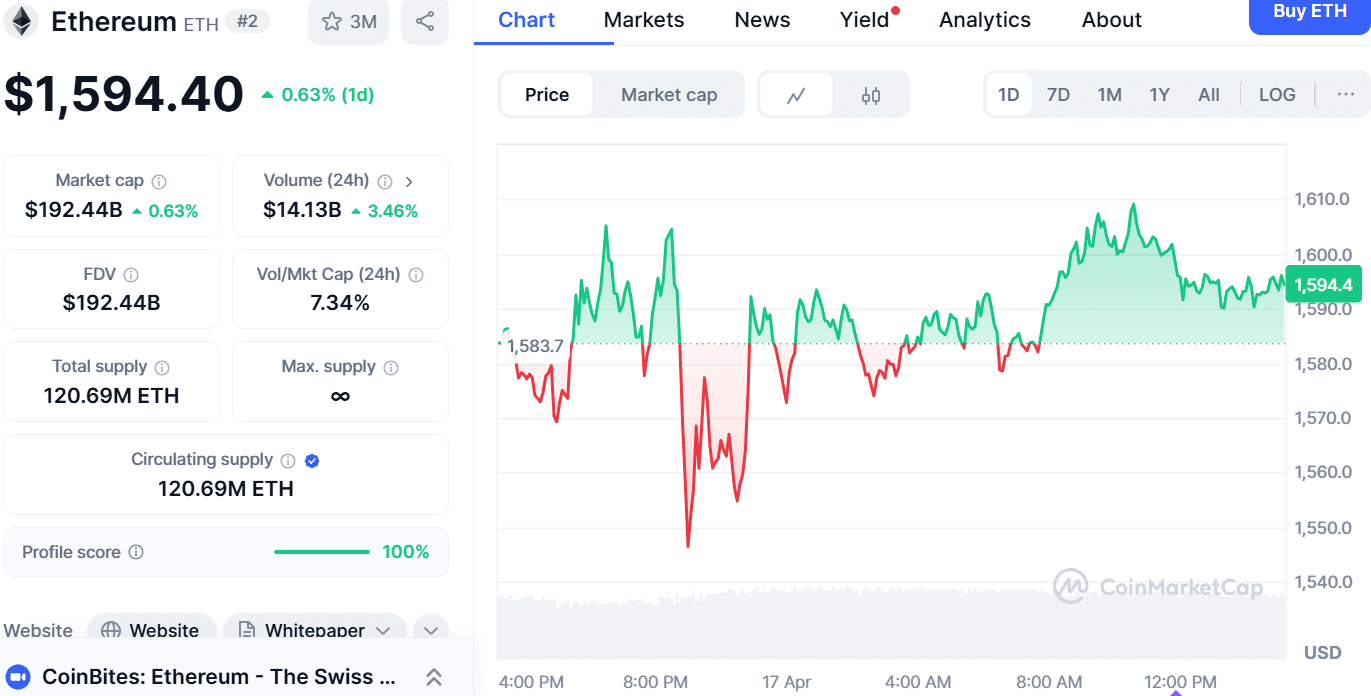This screenshot has height=696, width=1371.
Task: Open the Website link with the globe icon
Action: [151, 630]
